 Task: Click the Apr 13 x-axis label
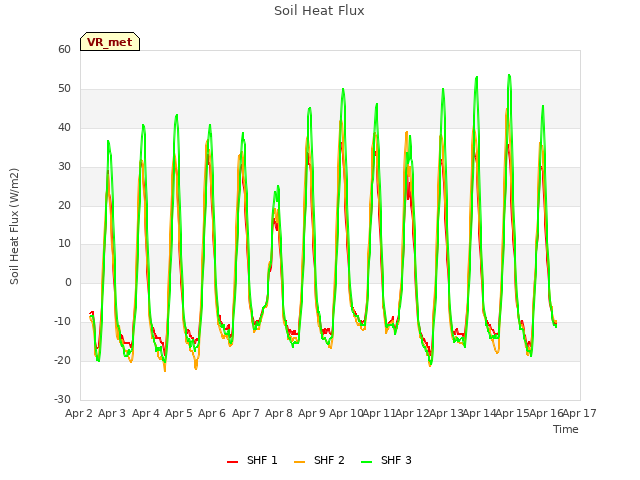(x=446, y=413)
